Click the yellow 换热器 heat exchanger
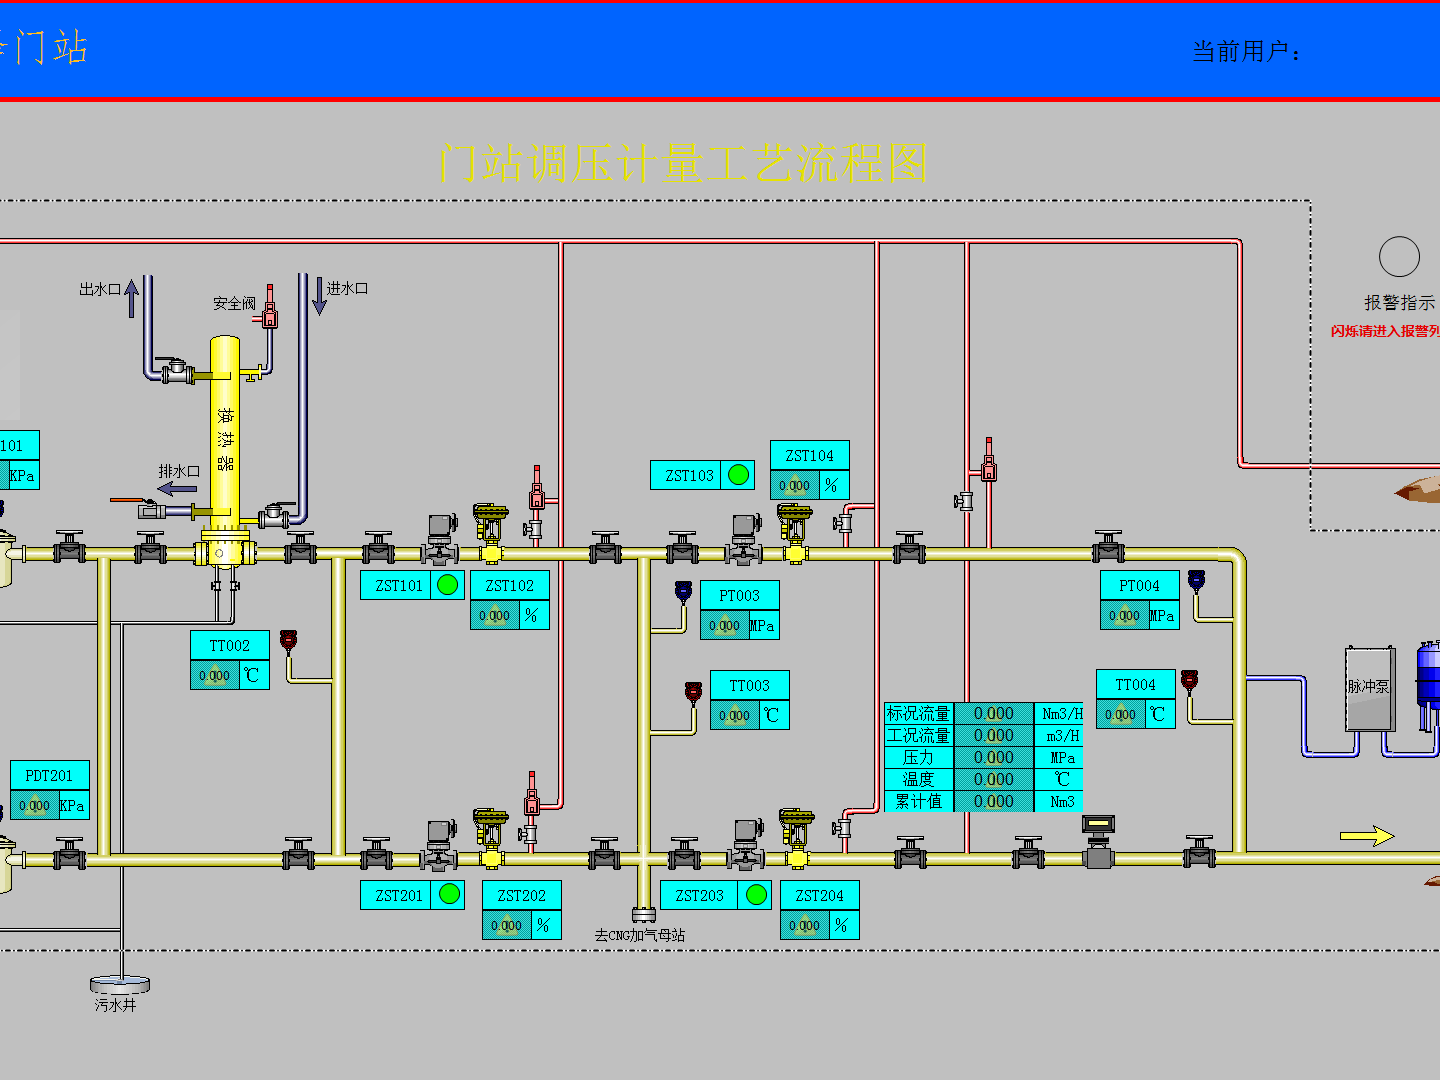The image size is (1440, 1080). 225,440
